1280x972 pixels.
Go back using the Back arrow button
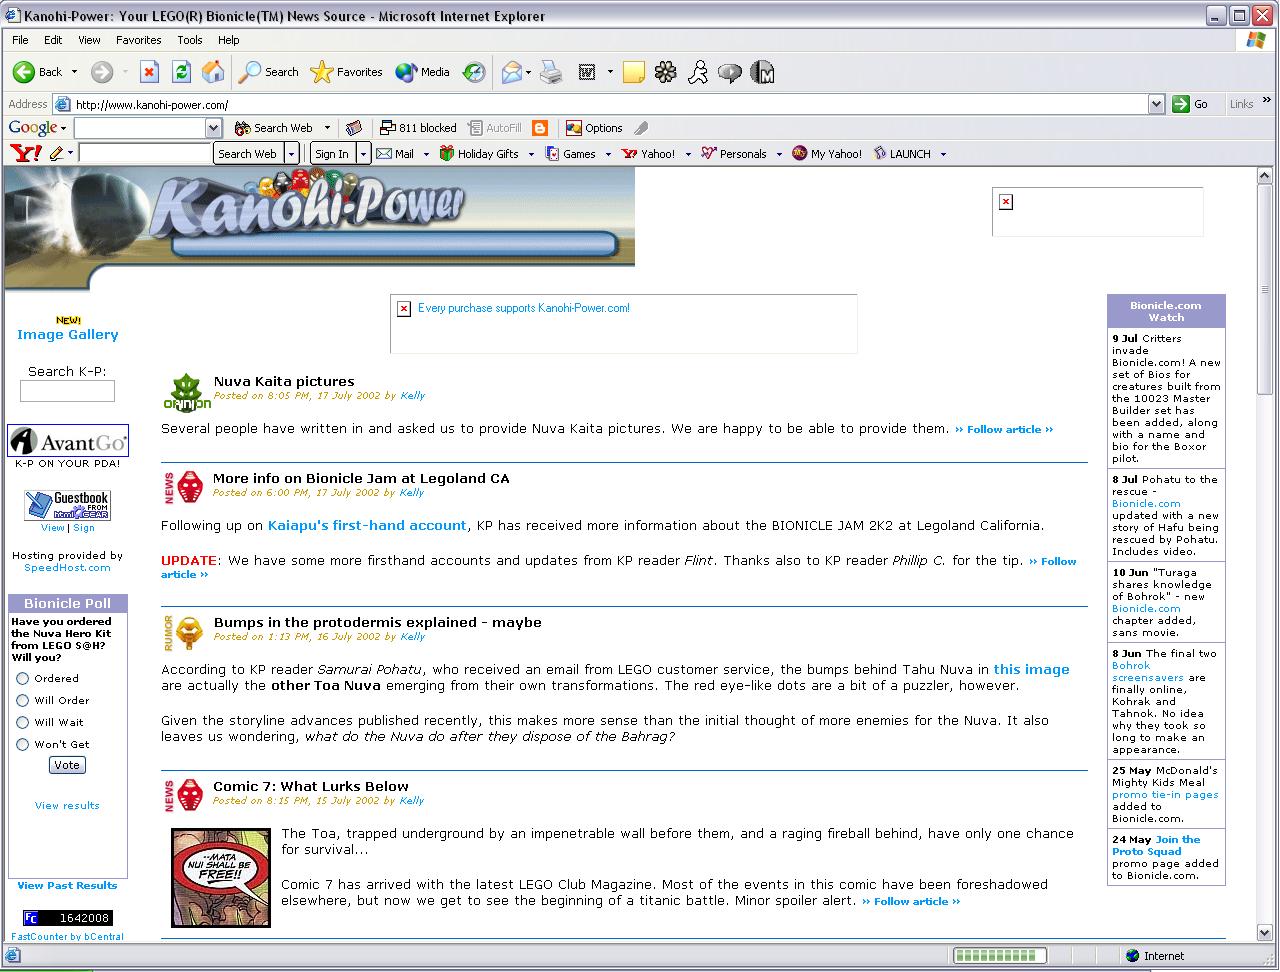[x=37, y=72]
